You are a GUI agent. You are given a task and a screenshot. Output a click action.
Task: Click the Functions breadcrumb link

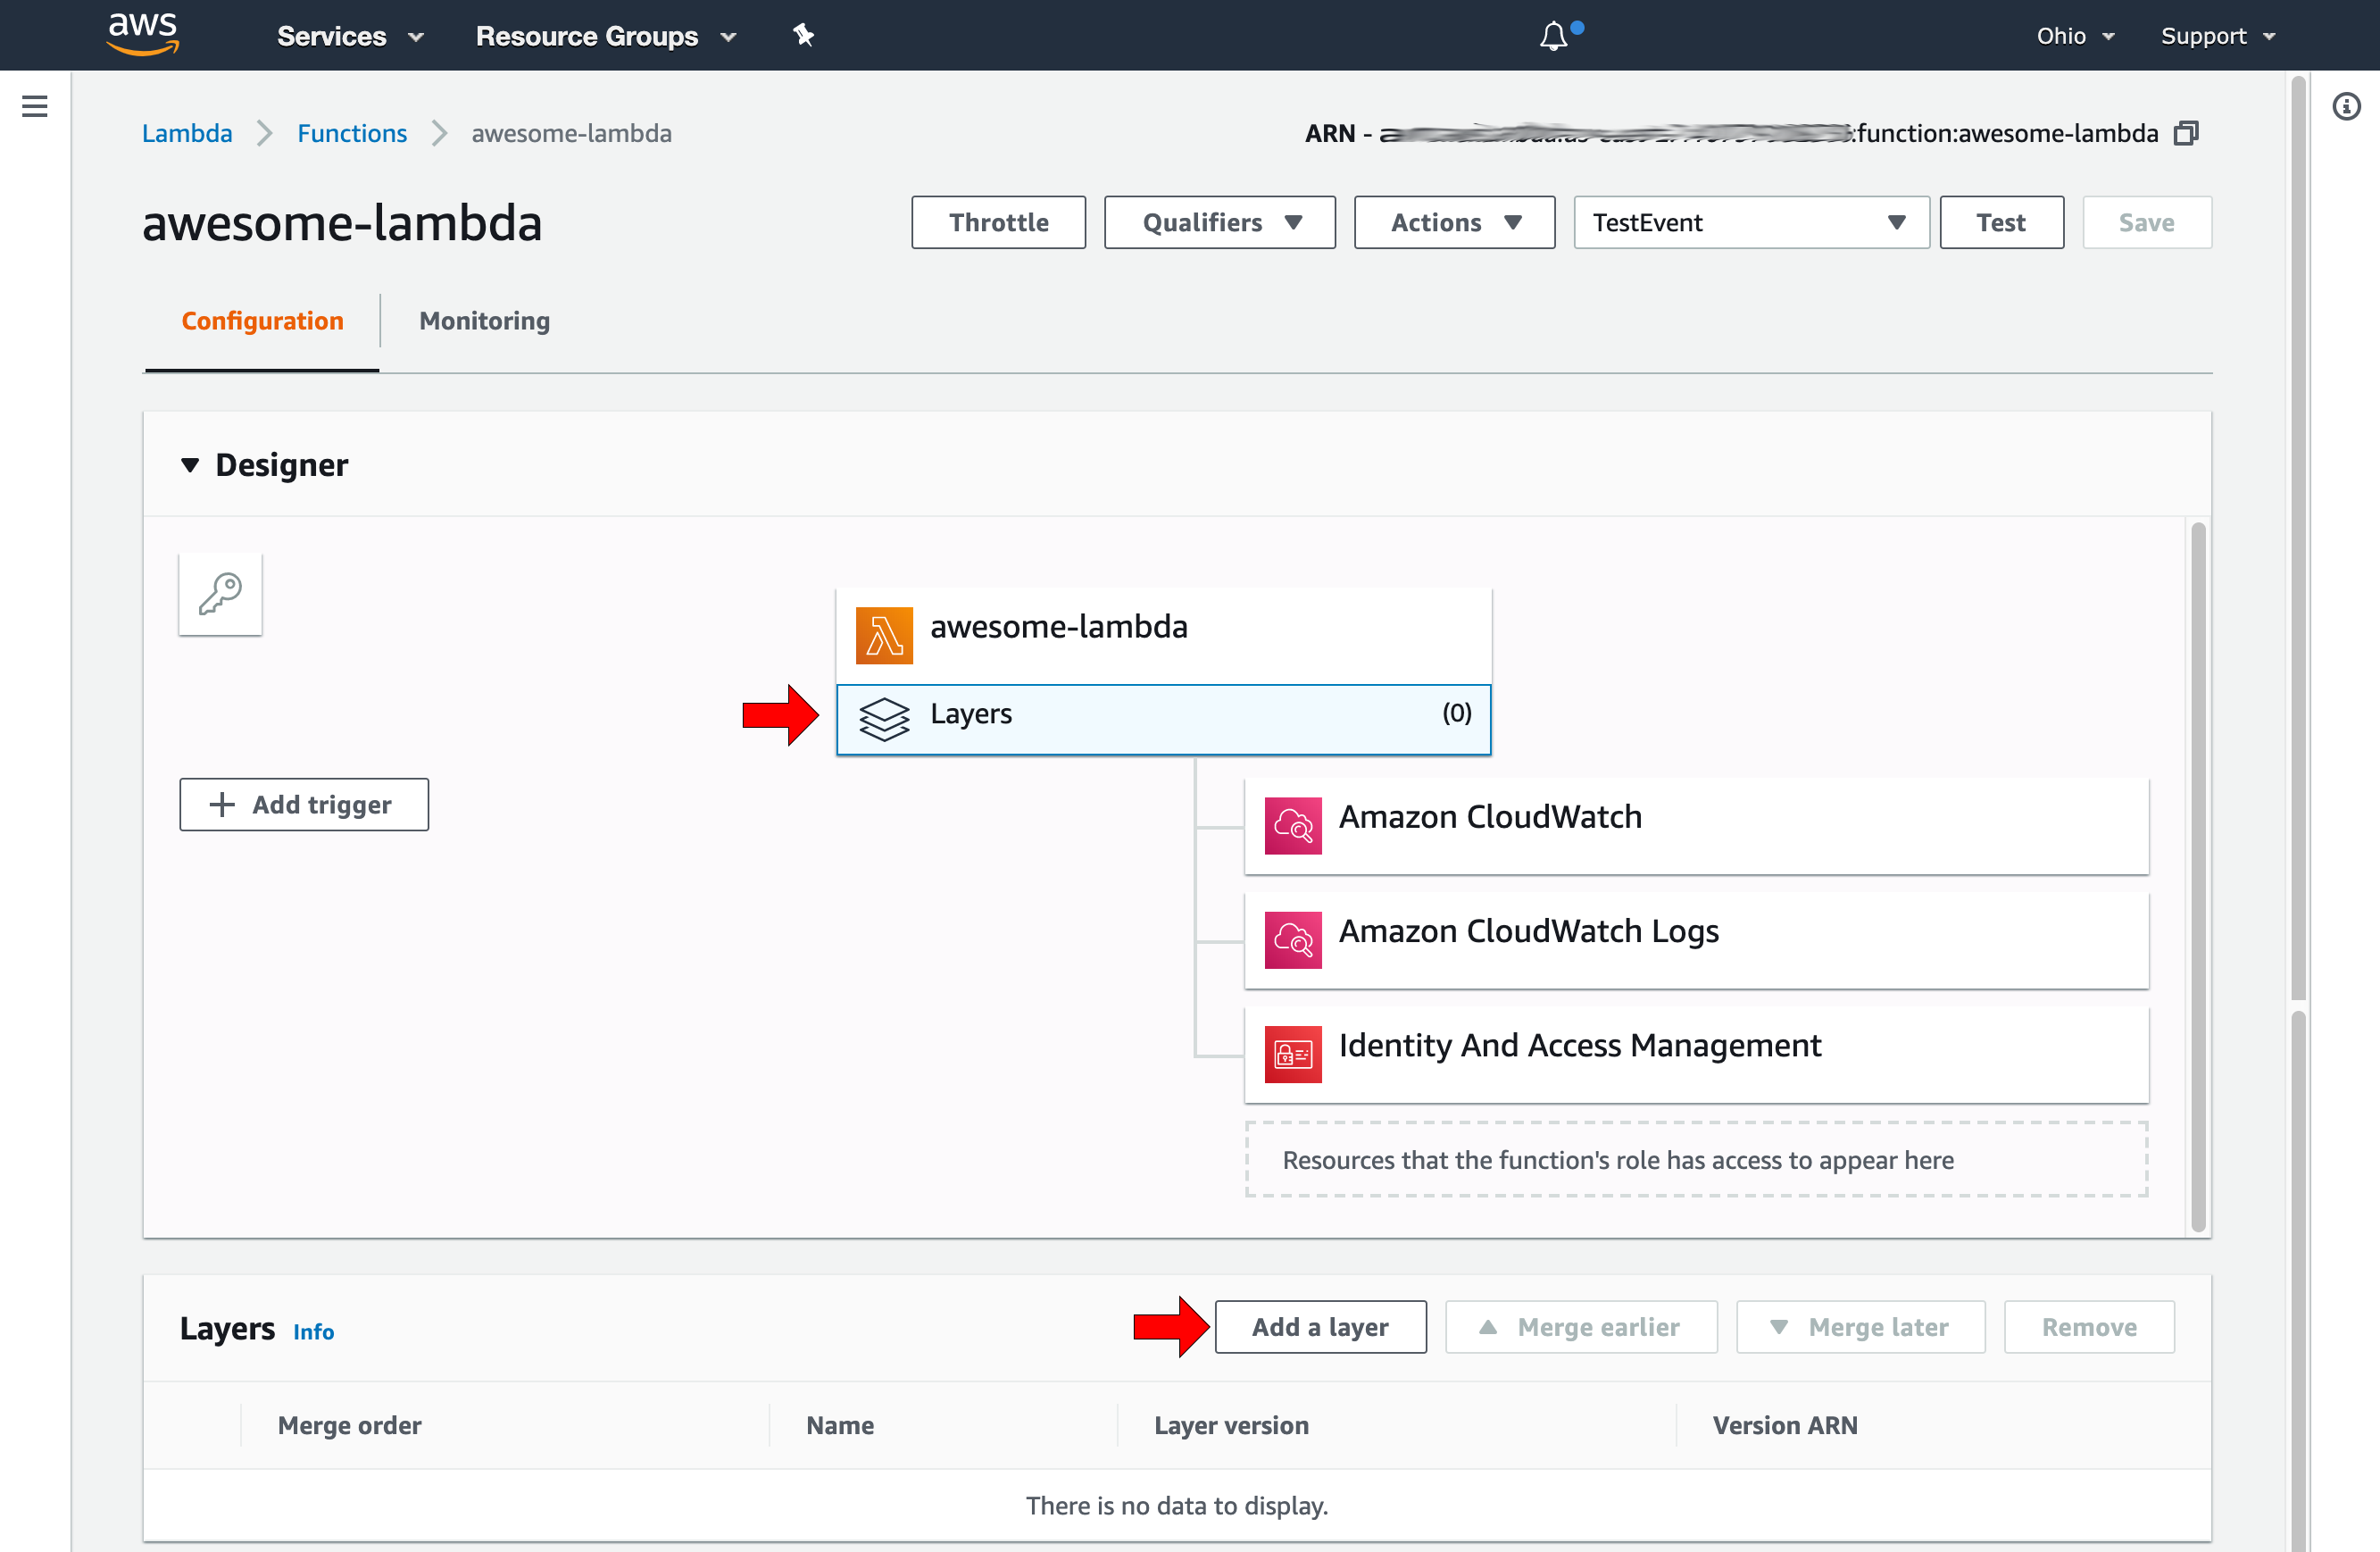[352, 133]
